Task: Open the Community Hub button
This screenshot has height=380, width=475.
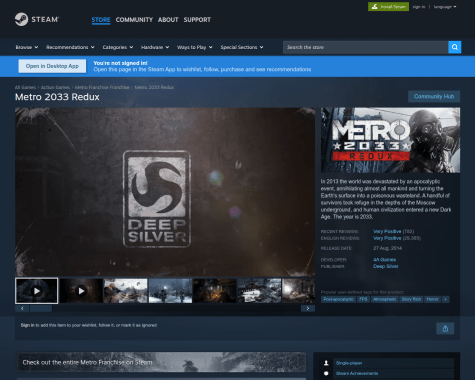Action: coord(434,96)
